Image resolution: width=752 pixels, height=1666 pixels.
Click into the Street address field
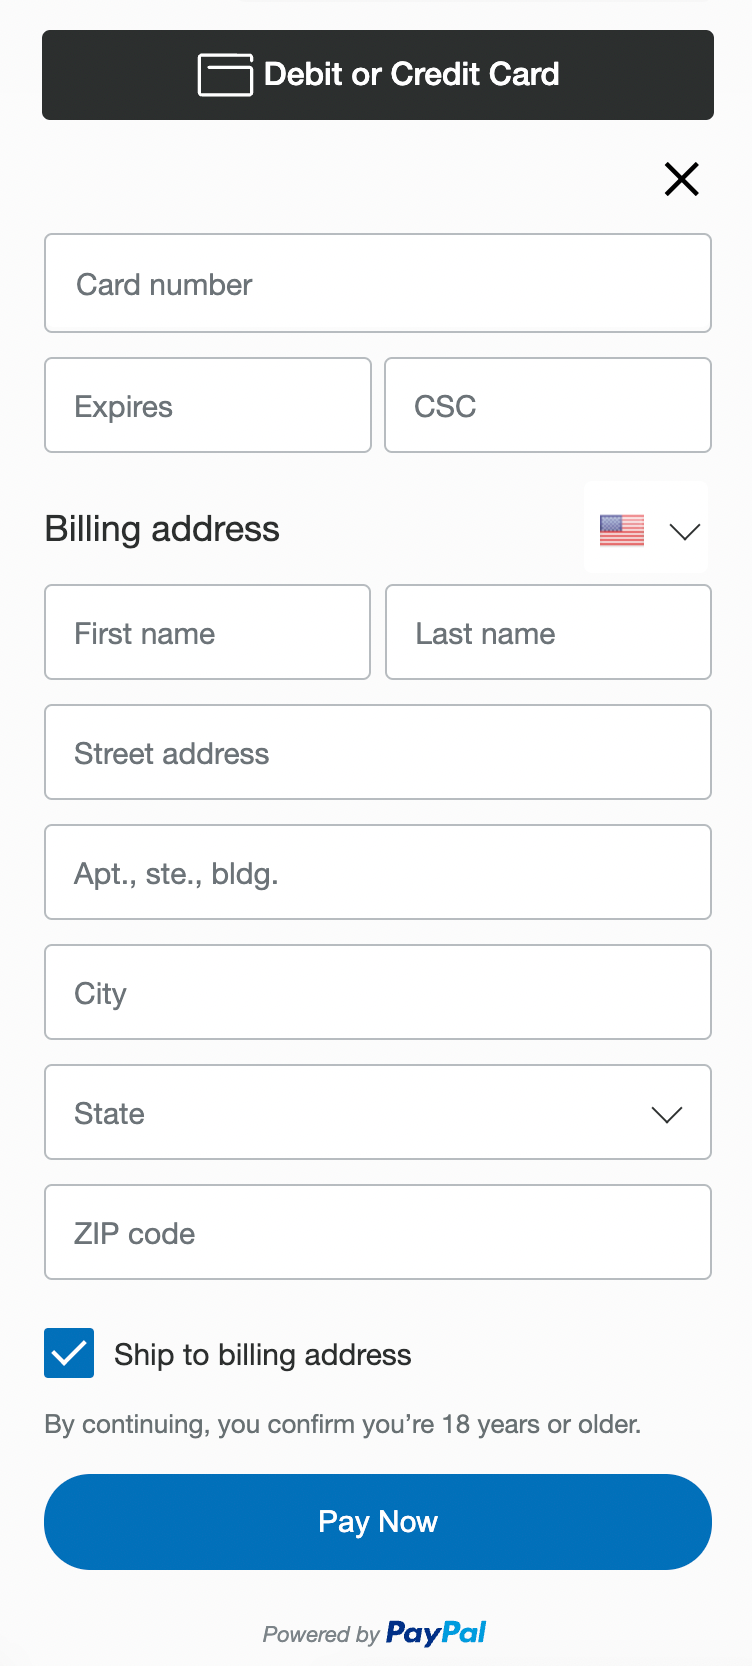378,752
